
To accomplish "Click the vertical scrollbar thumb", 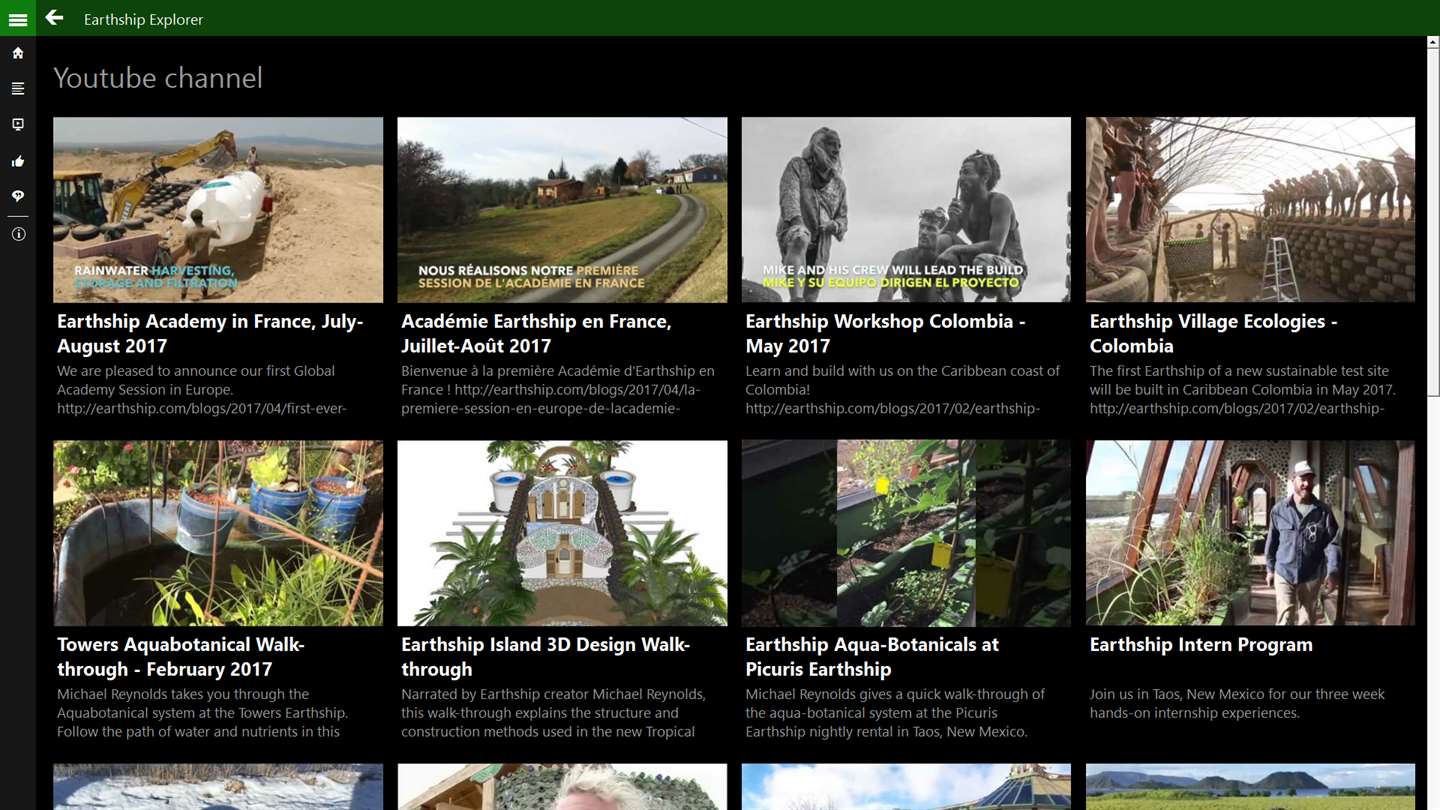I will click(1433, 225).
